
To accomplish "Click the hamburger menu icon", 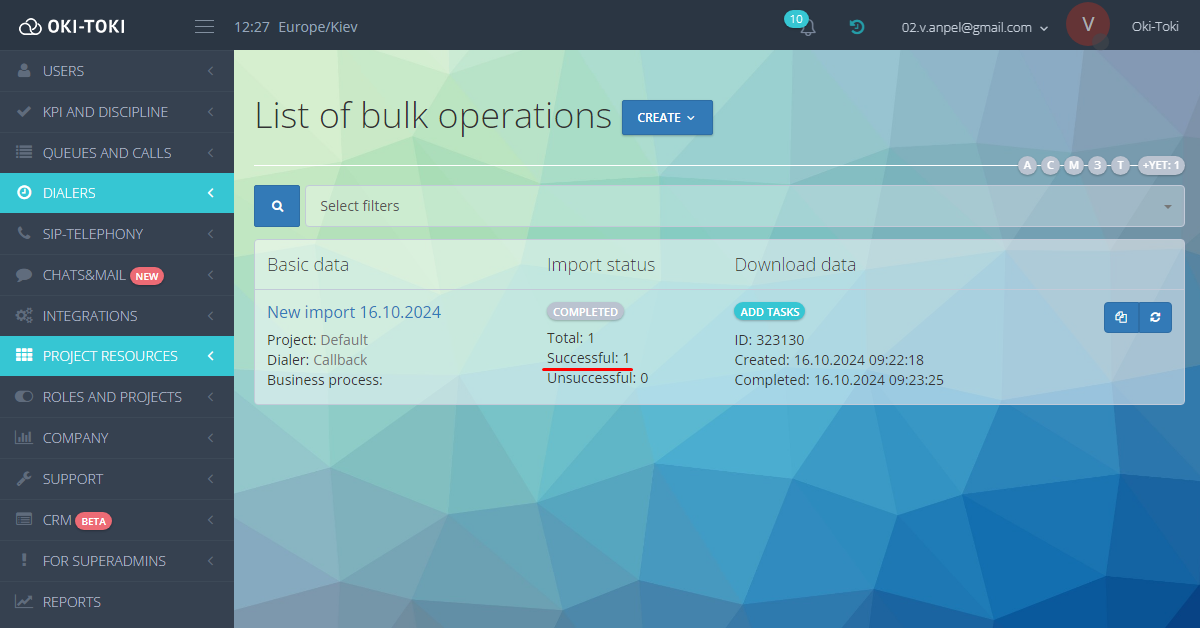I will point(204,27).
